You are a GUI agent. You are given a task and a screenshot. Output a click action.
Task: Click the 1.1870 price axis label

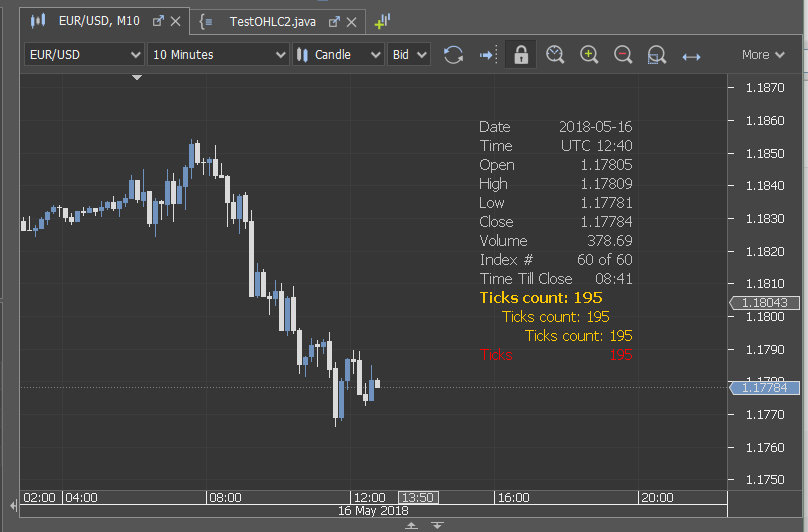point(765,88)
